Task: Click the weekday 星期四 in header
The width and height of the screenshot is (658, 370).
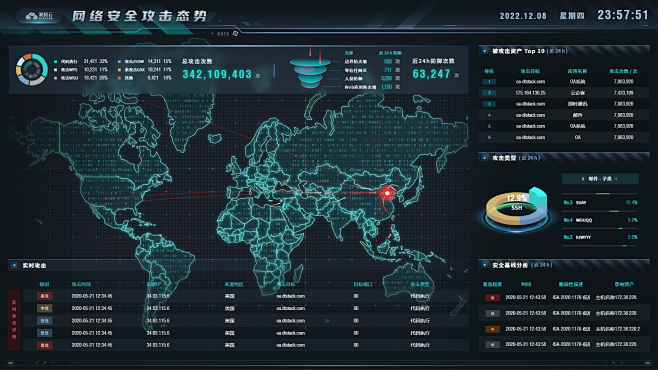Action: coord(572,16)
